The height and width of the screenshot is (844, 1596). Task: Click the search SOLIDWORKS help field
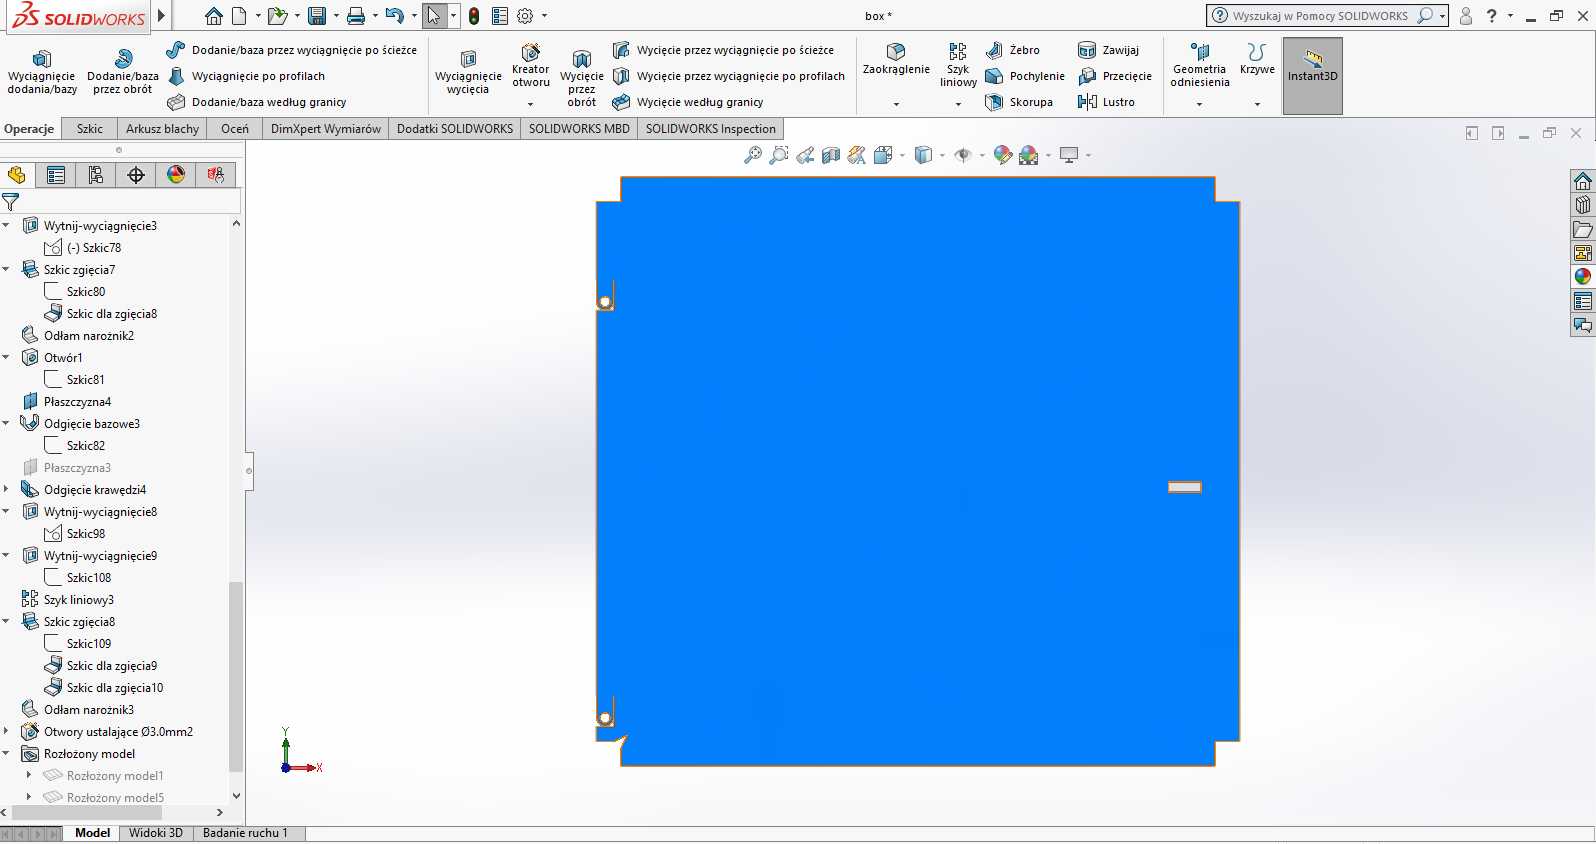coord(1320,16)
